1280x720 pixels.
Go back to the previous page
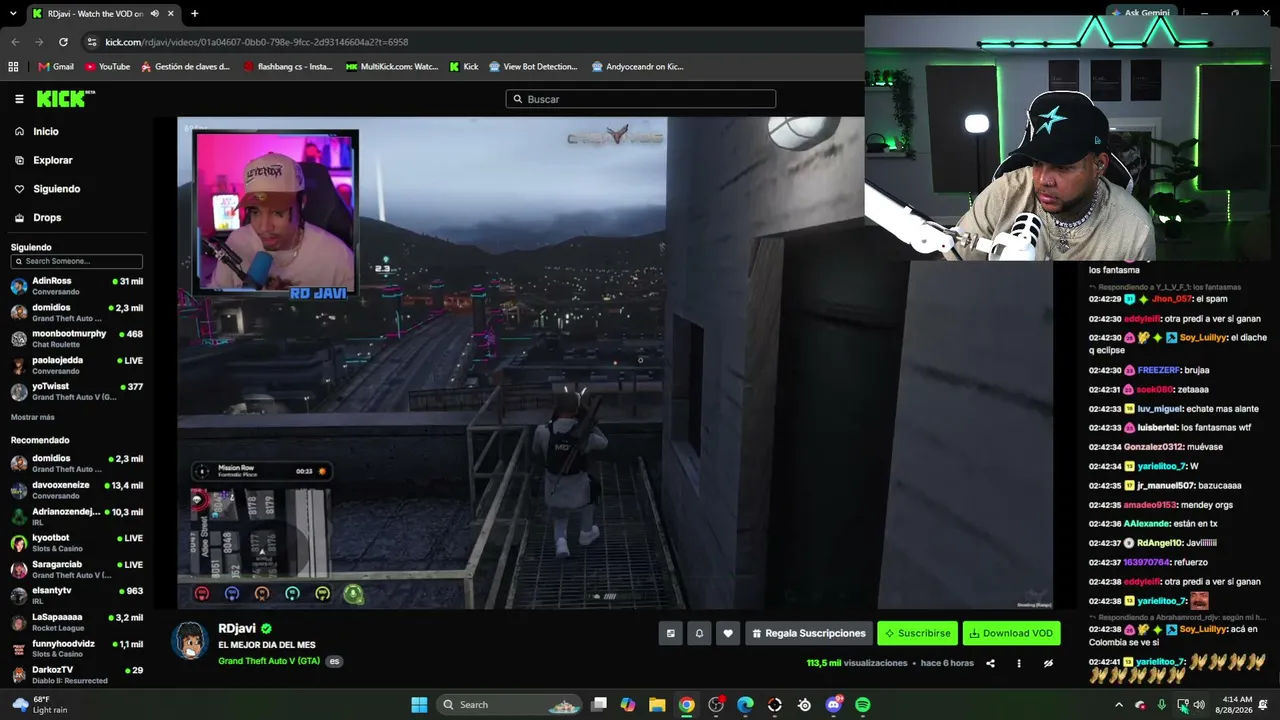[x=15, y=42]
